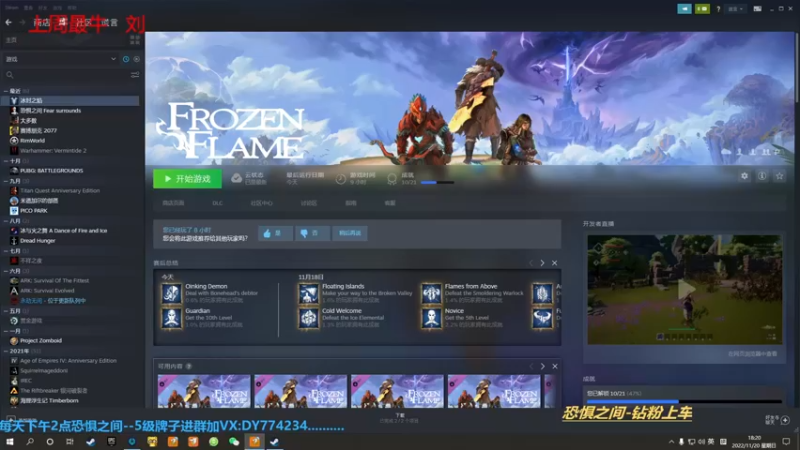Open the Windows Start menu
800x450 pixels.
coord(9,441)
